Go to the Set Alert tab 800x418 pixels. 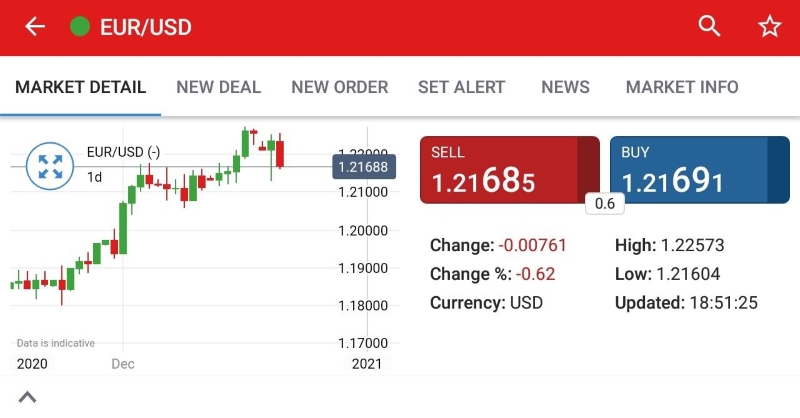(x=461, y=87)
